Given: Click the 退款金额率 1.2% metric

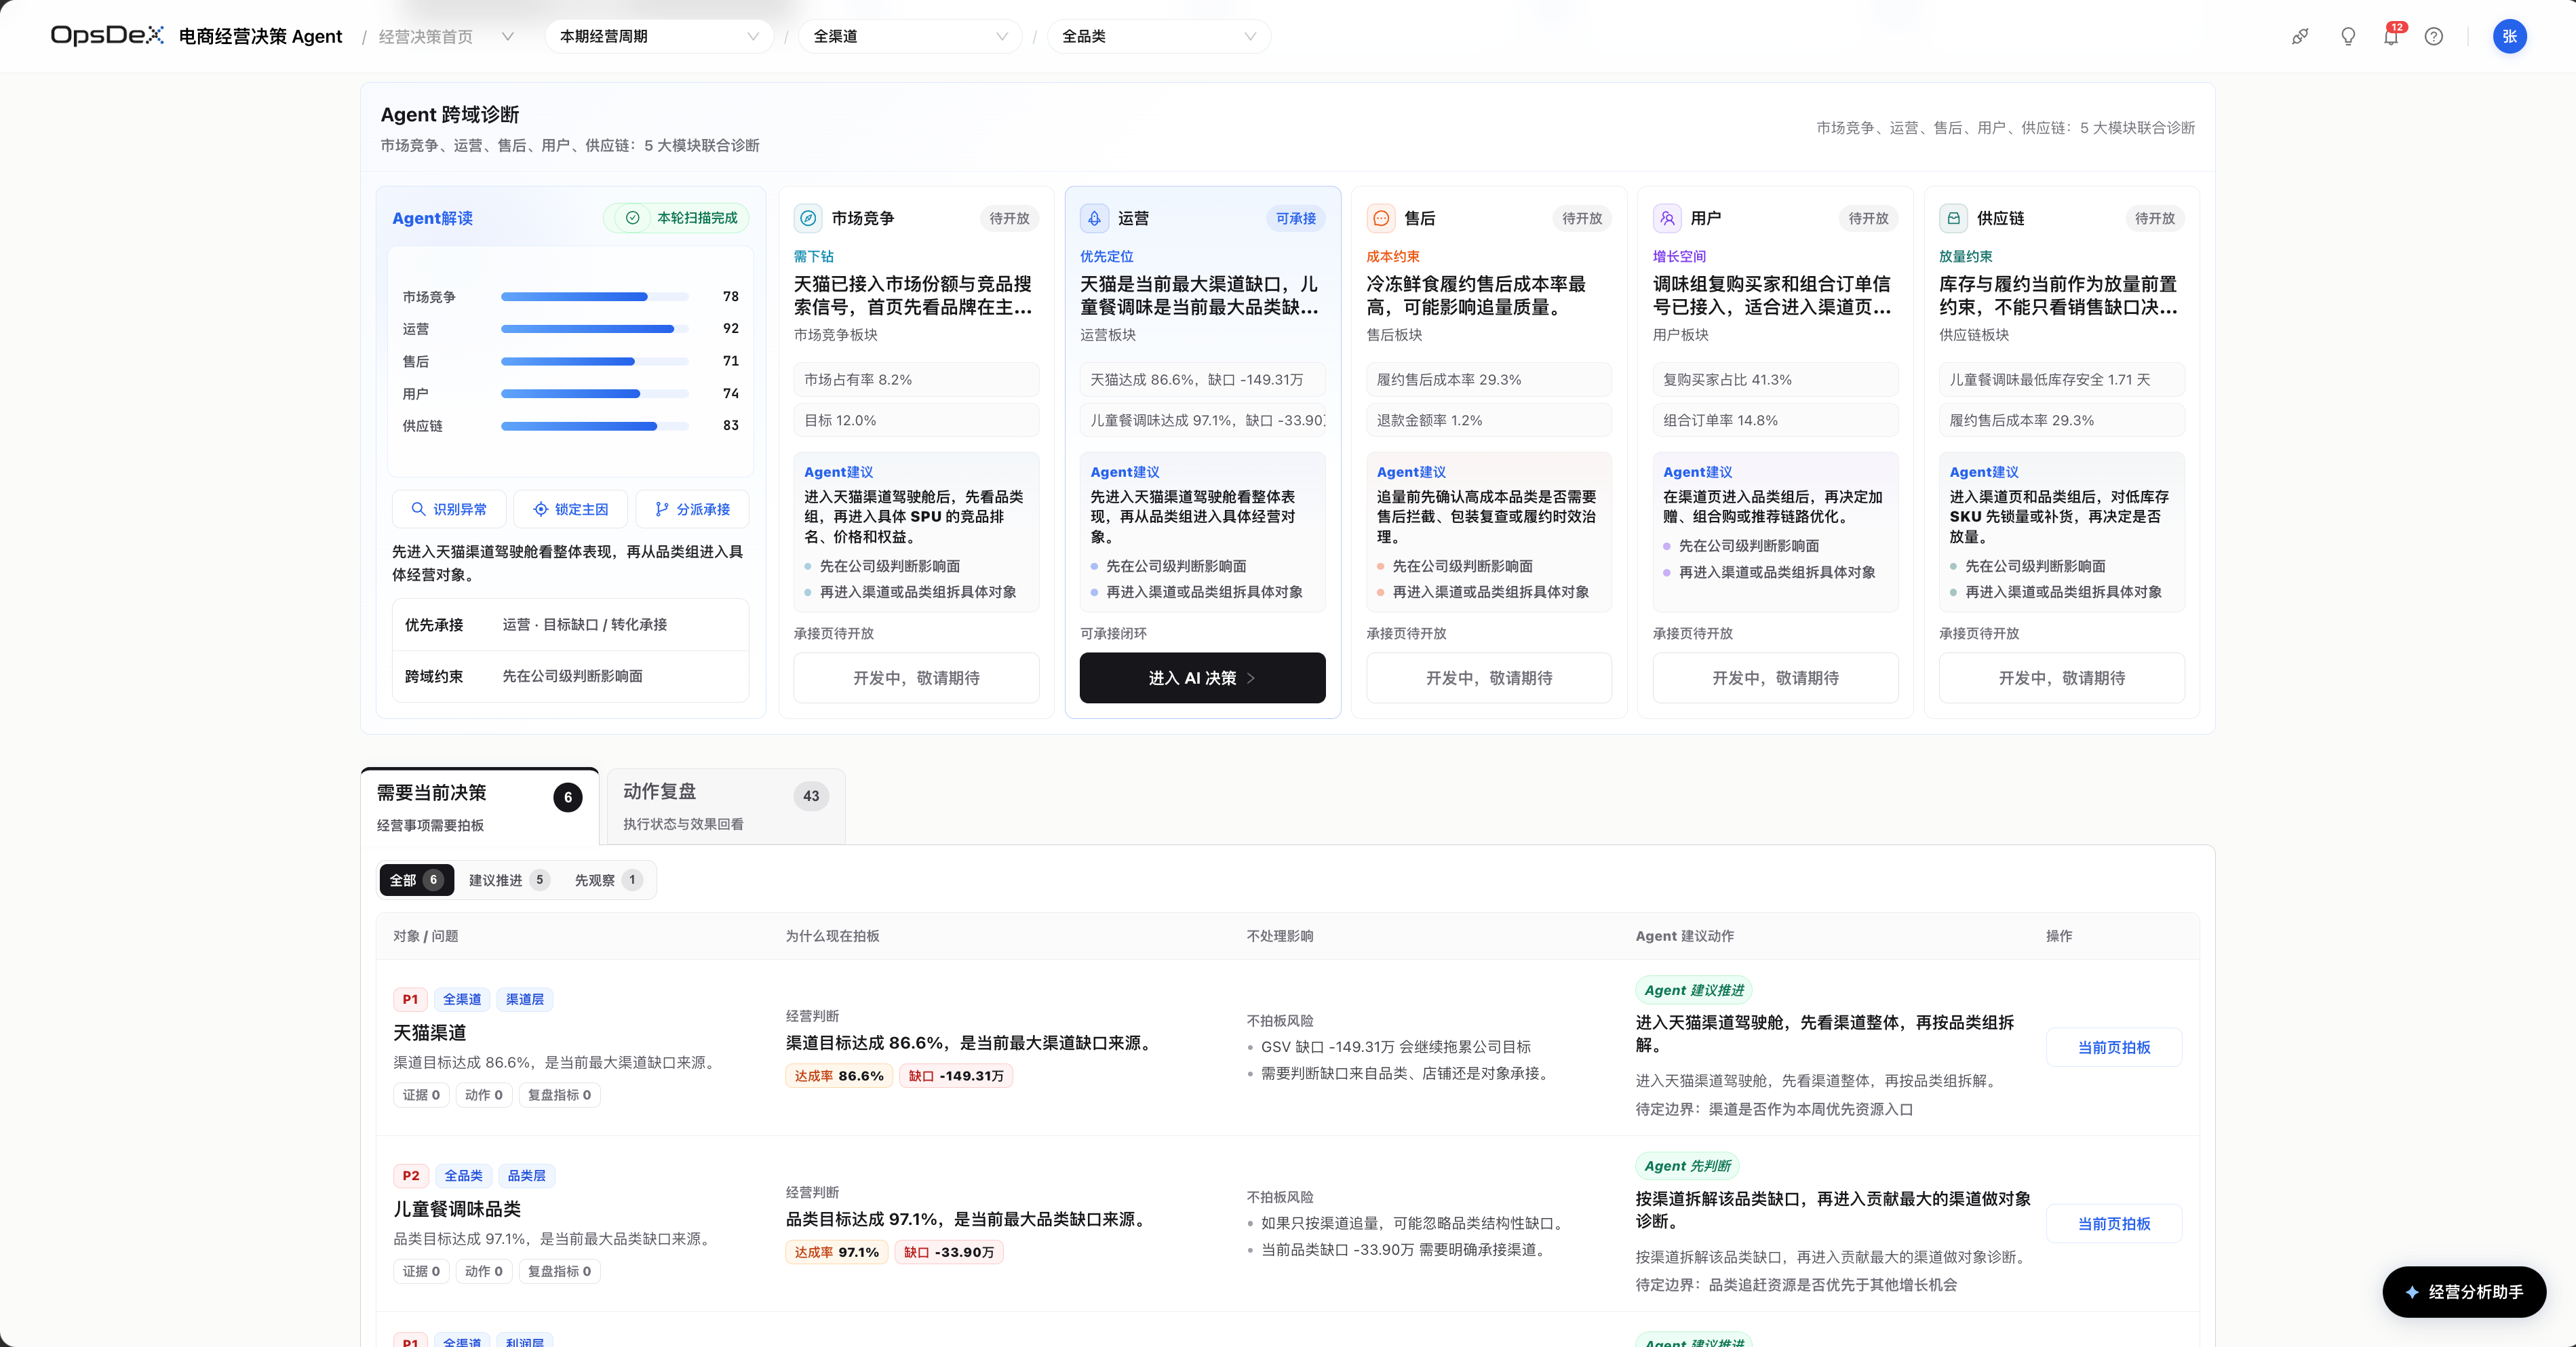Looking at the screenshot, I should point(1489,420).
